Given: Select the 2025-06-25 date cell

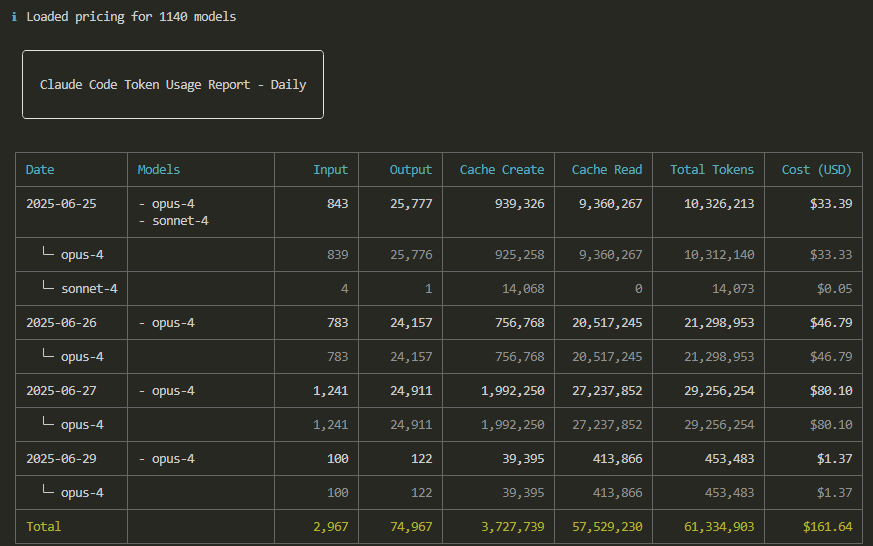Looking at the screenshot, I should click(x=61, y=204).
